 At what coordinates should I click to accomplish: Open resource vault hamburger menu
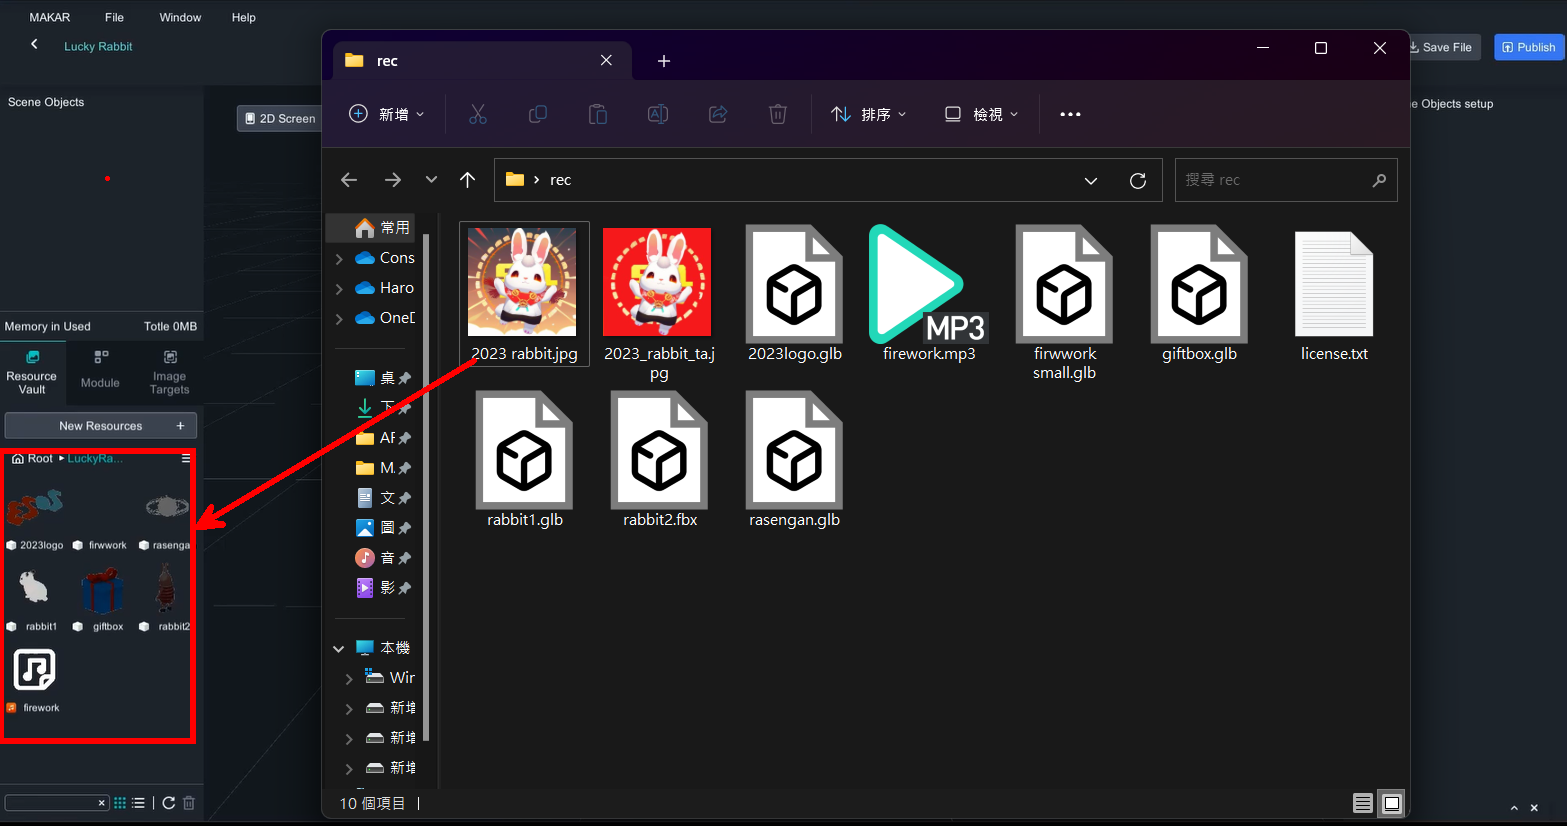pos(186,458)
